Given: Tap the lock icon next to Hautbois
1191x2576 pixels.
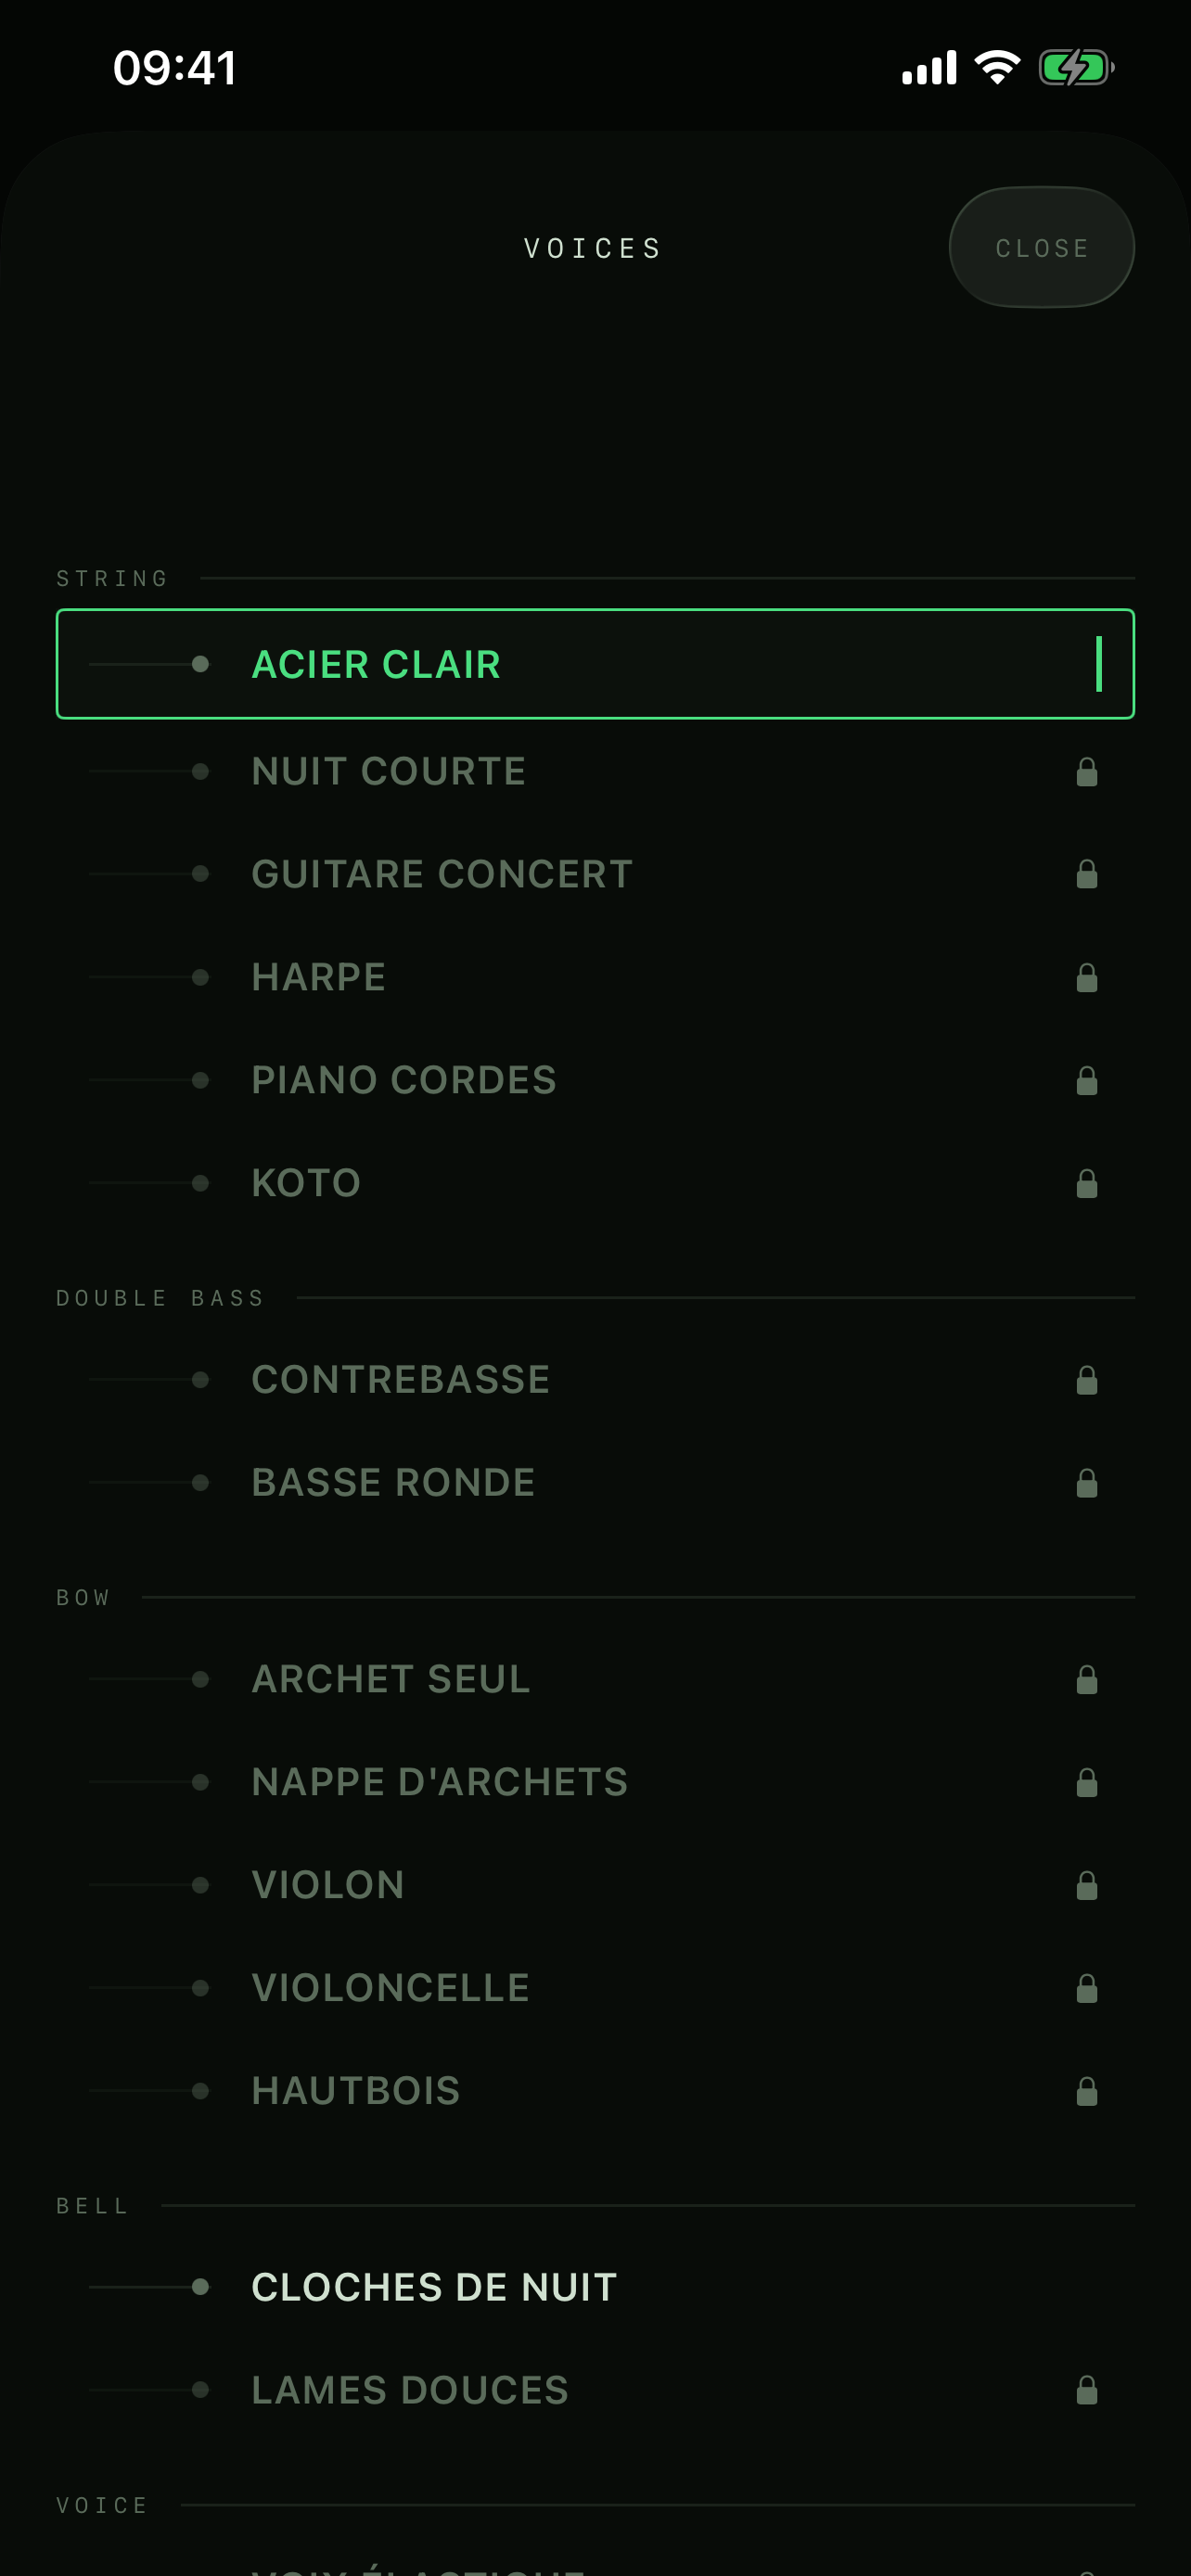Looking at the screenshot, I should [1086, 2092].
